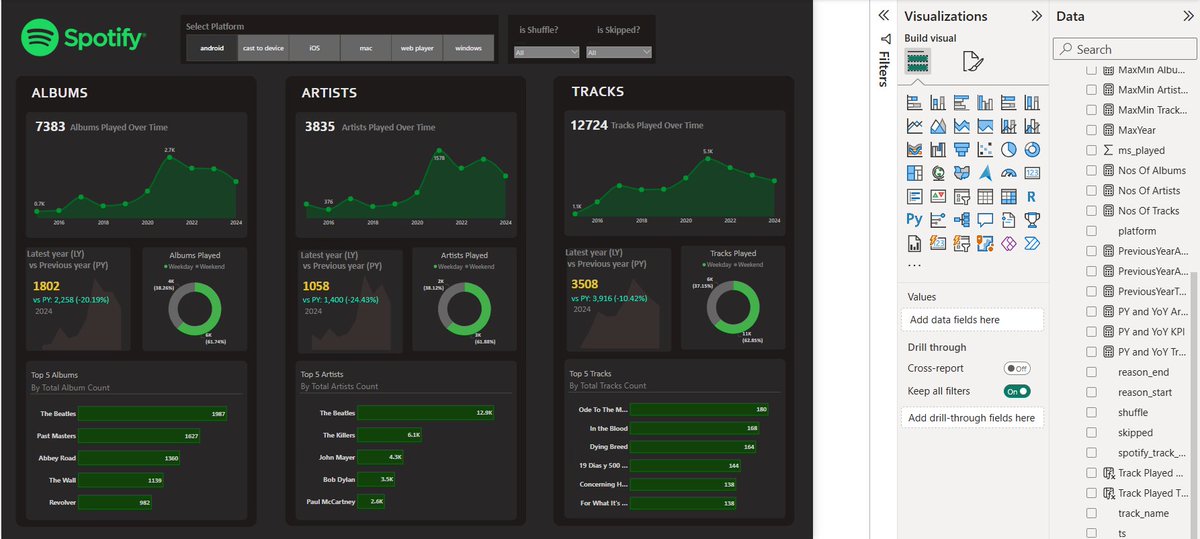Click the Data pane search box
1200x539 pixels.
click(x=1126, y=49)
